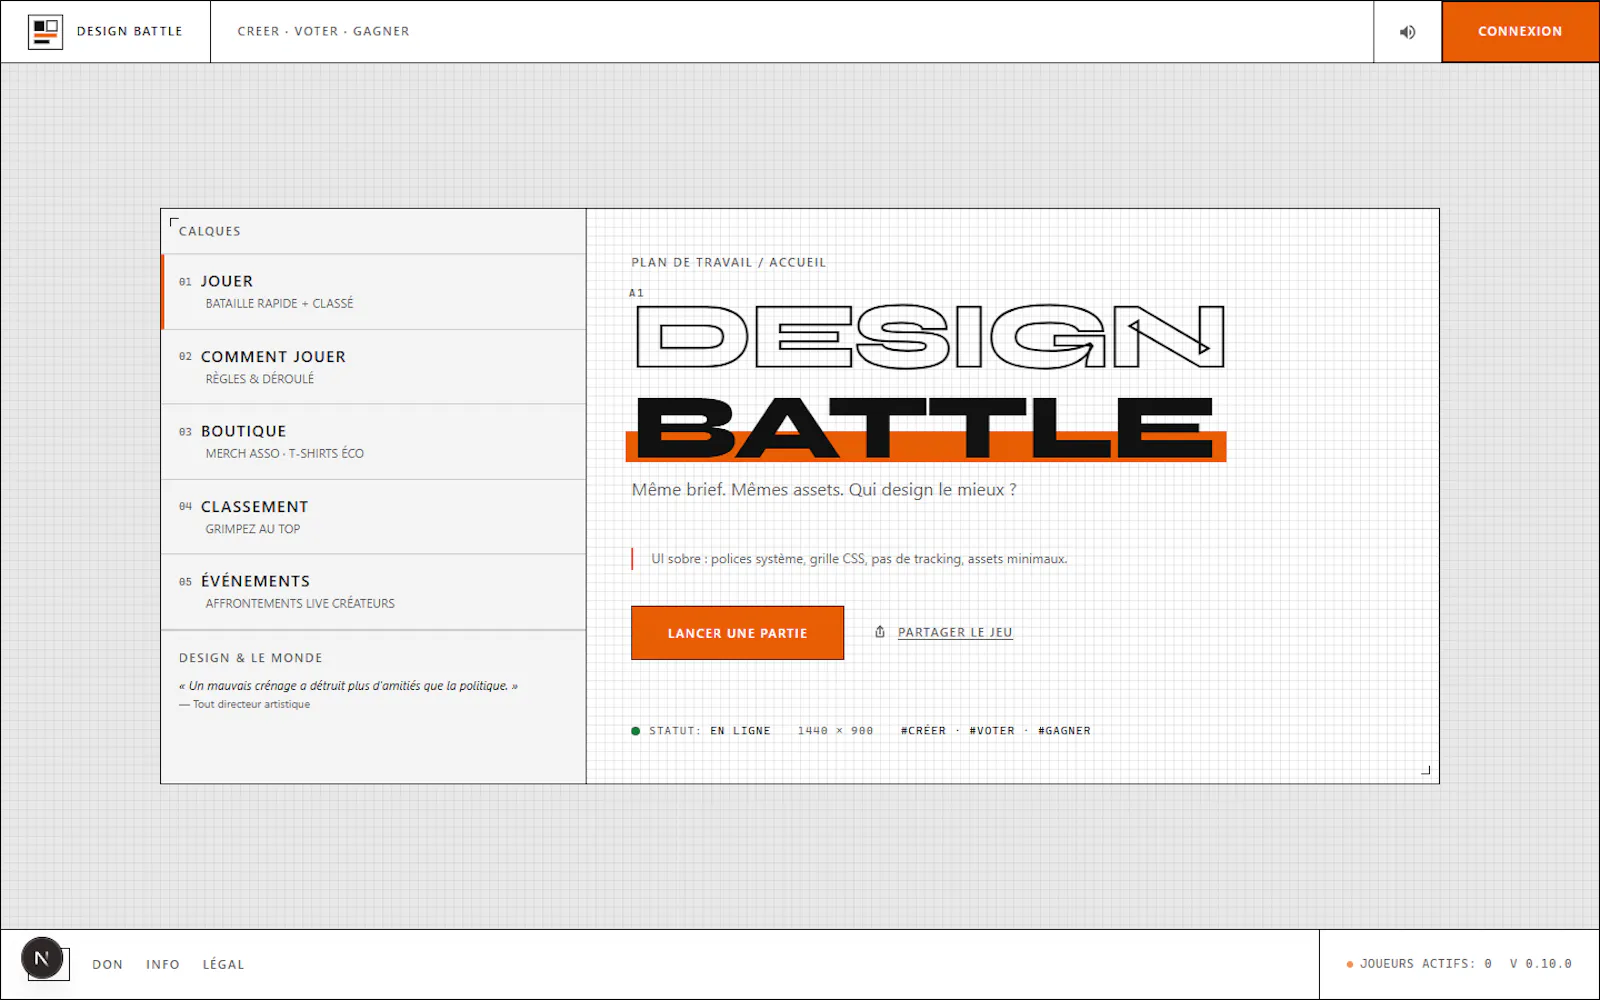Click the BATTLE headline on orange bar
Screen dimensions: 1600x1000
[926, 428]
